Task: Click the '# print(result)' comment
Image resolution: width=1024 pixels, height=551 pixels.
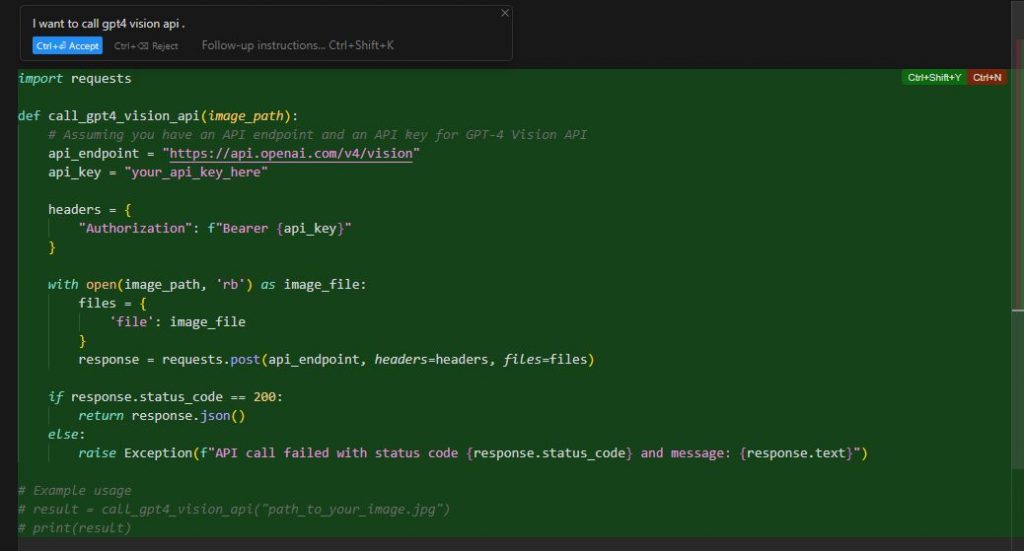Action: click(74, 527)
